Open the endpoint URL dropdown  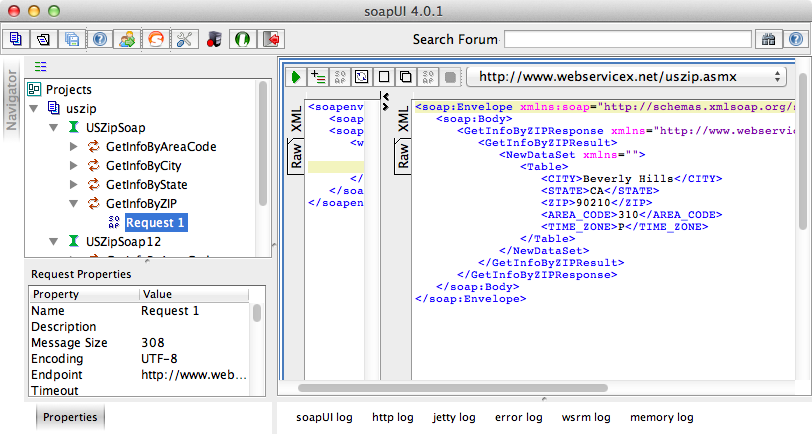[626, 77]
